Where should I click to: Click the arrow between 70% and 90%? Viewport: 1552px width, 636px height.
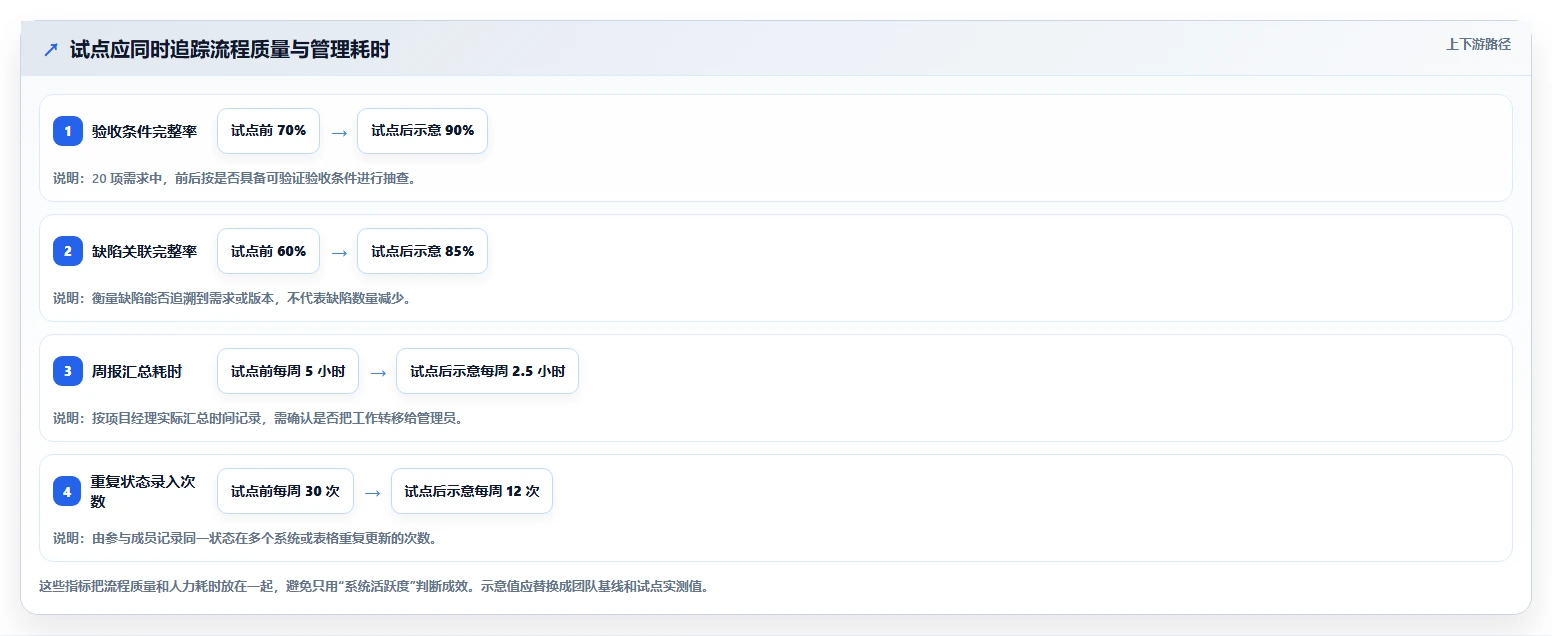[x=339, y=132]
